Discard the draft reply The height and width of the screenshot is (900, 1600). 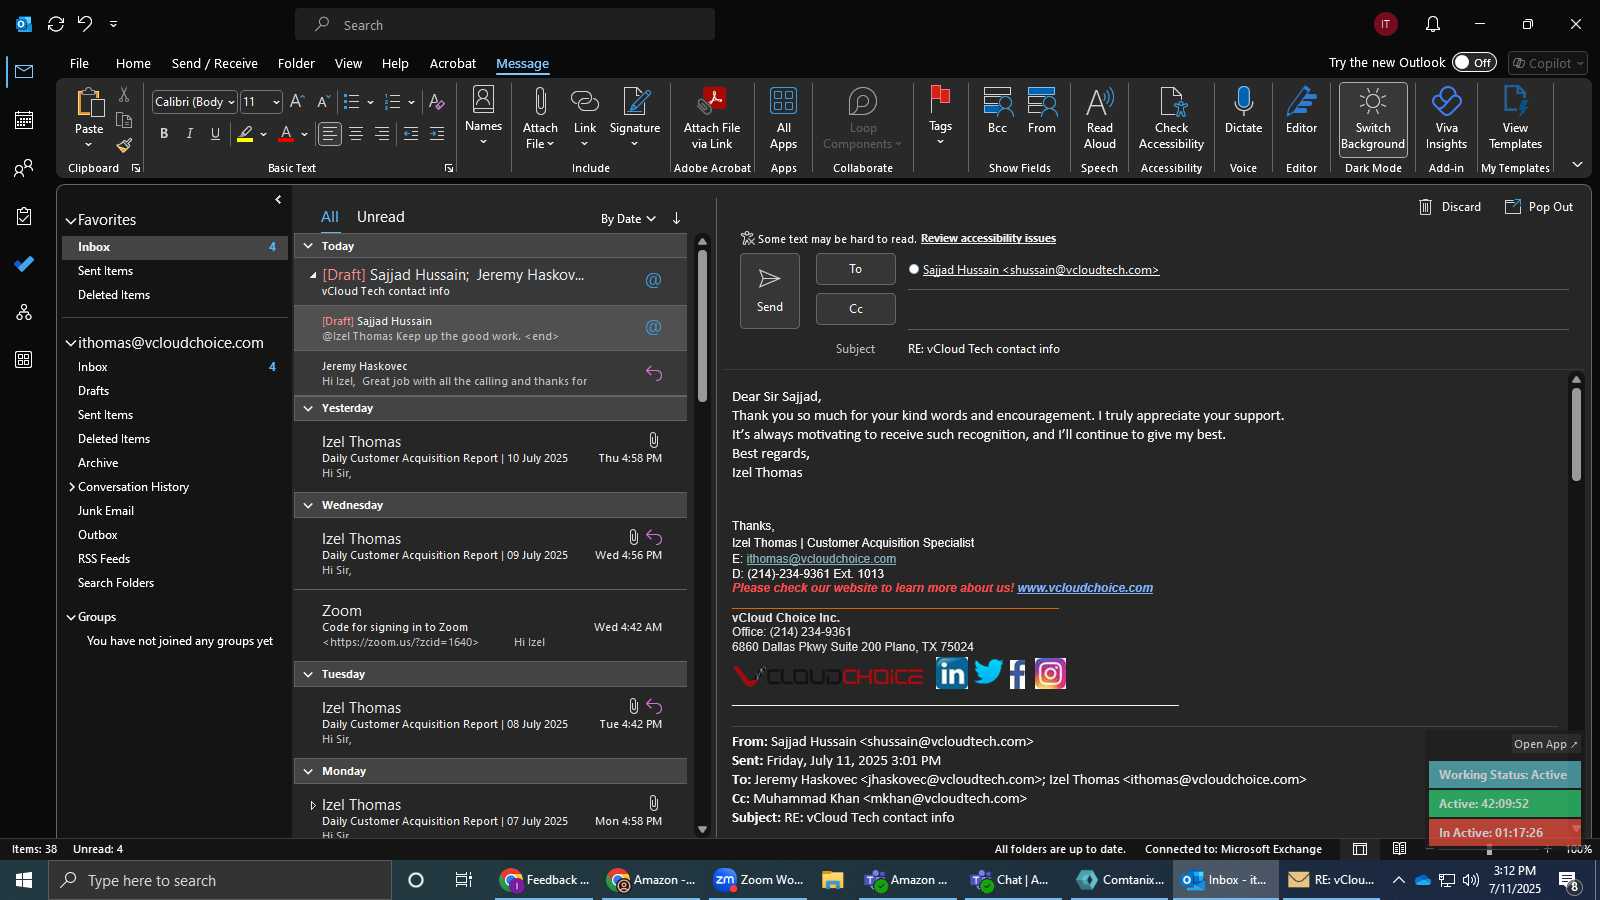(x=1450, y=207)
